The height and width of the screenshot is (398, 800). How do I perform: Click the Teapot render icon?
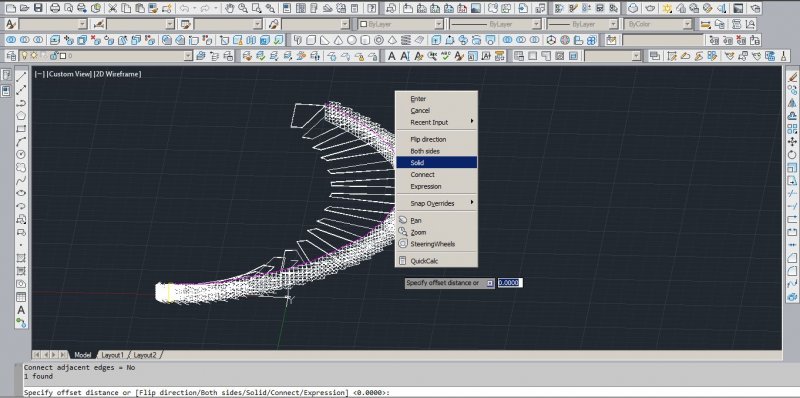[x=649, y=8]
